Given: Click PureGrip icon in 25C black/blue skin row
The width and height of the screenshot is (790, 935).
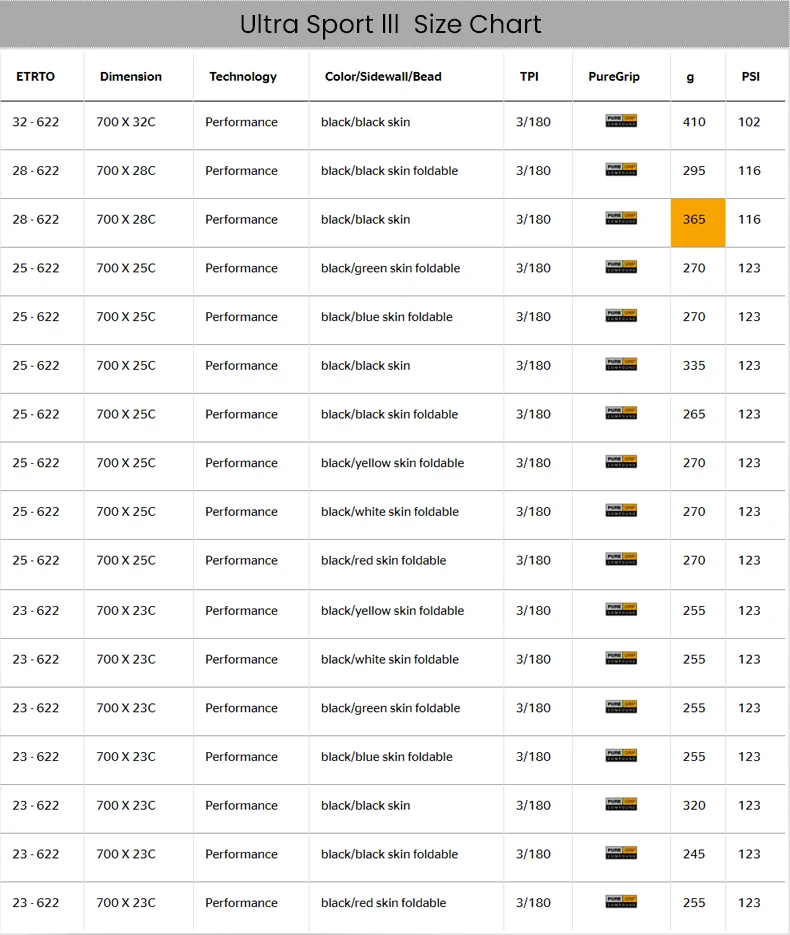Looking at the screenshot, I should pyautogui.click(x=621, y=315).
